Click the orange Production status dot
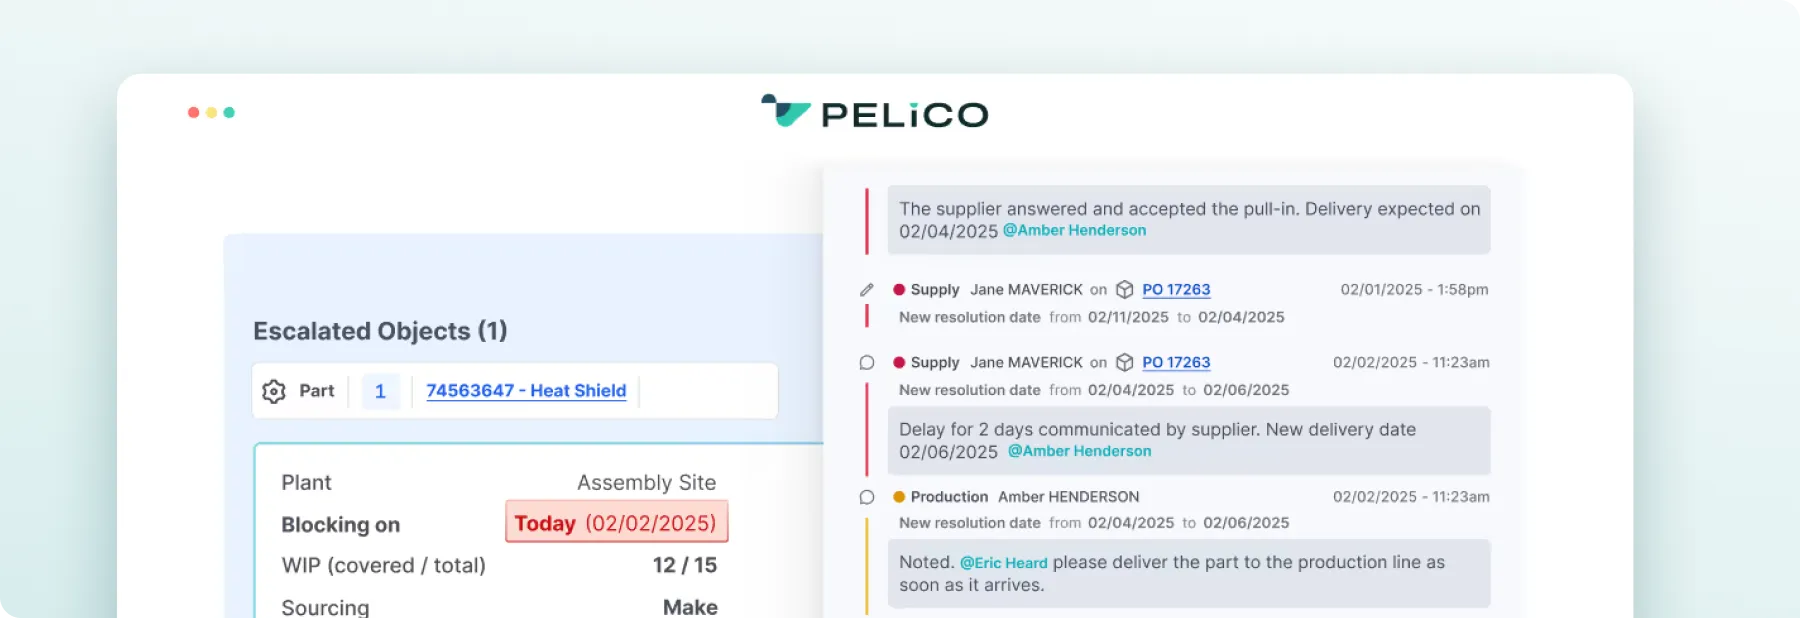1800x618 pixels. click(x=898, y=496)
